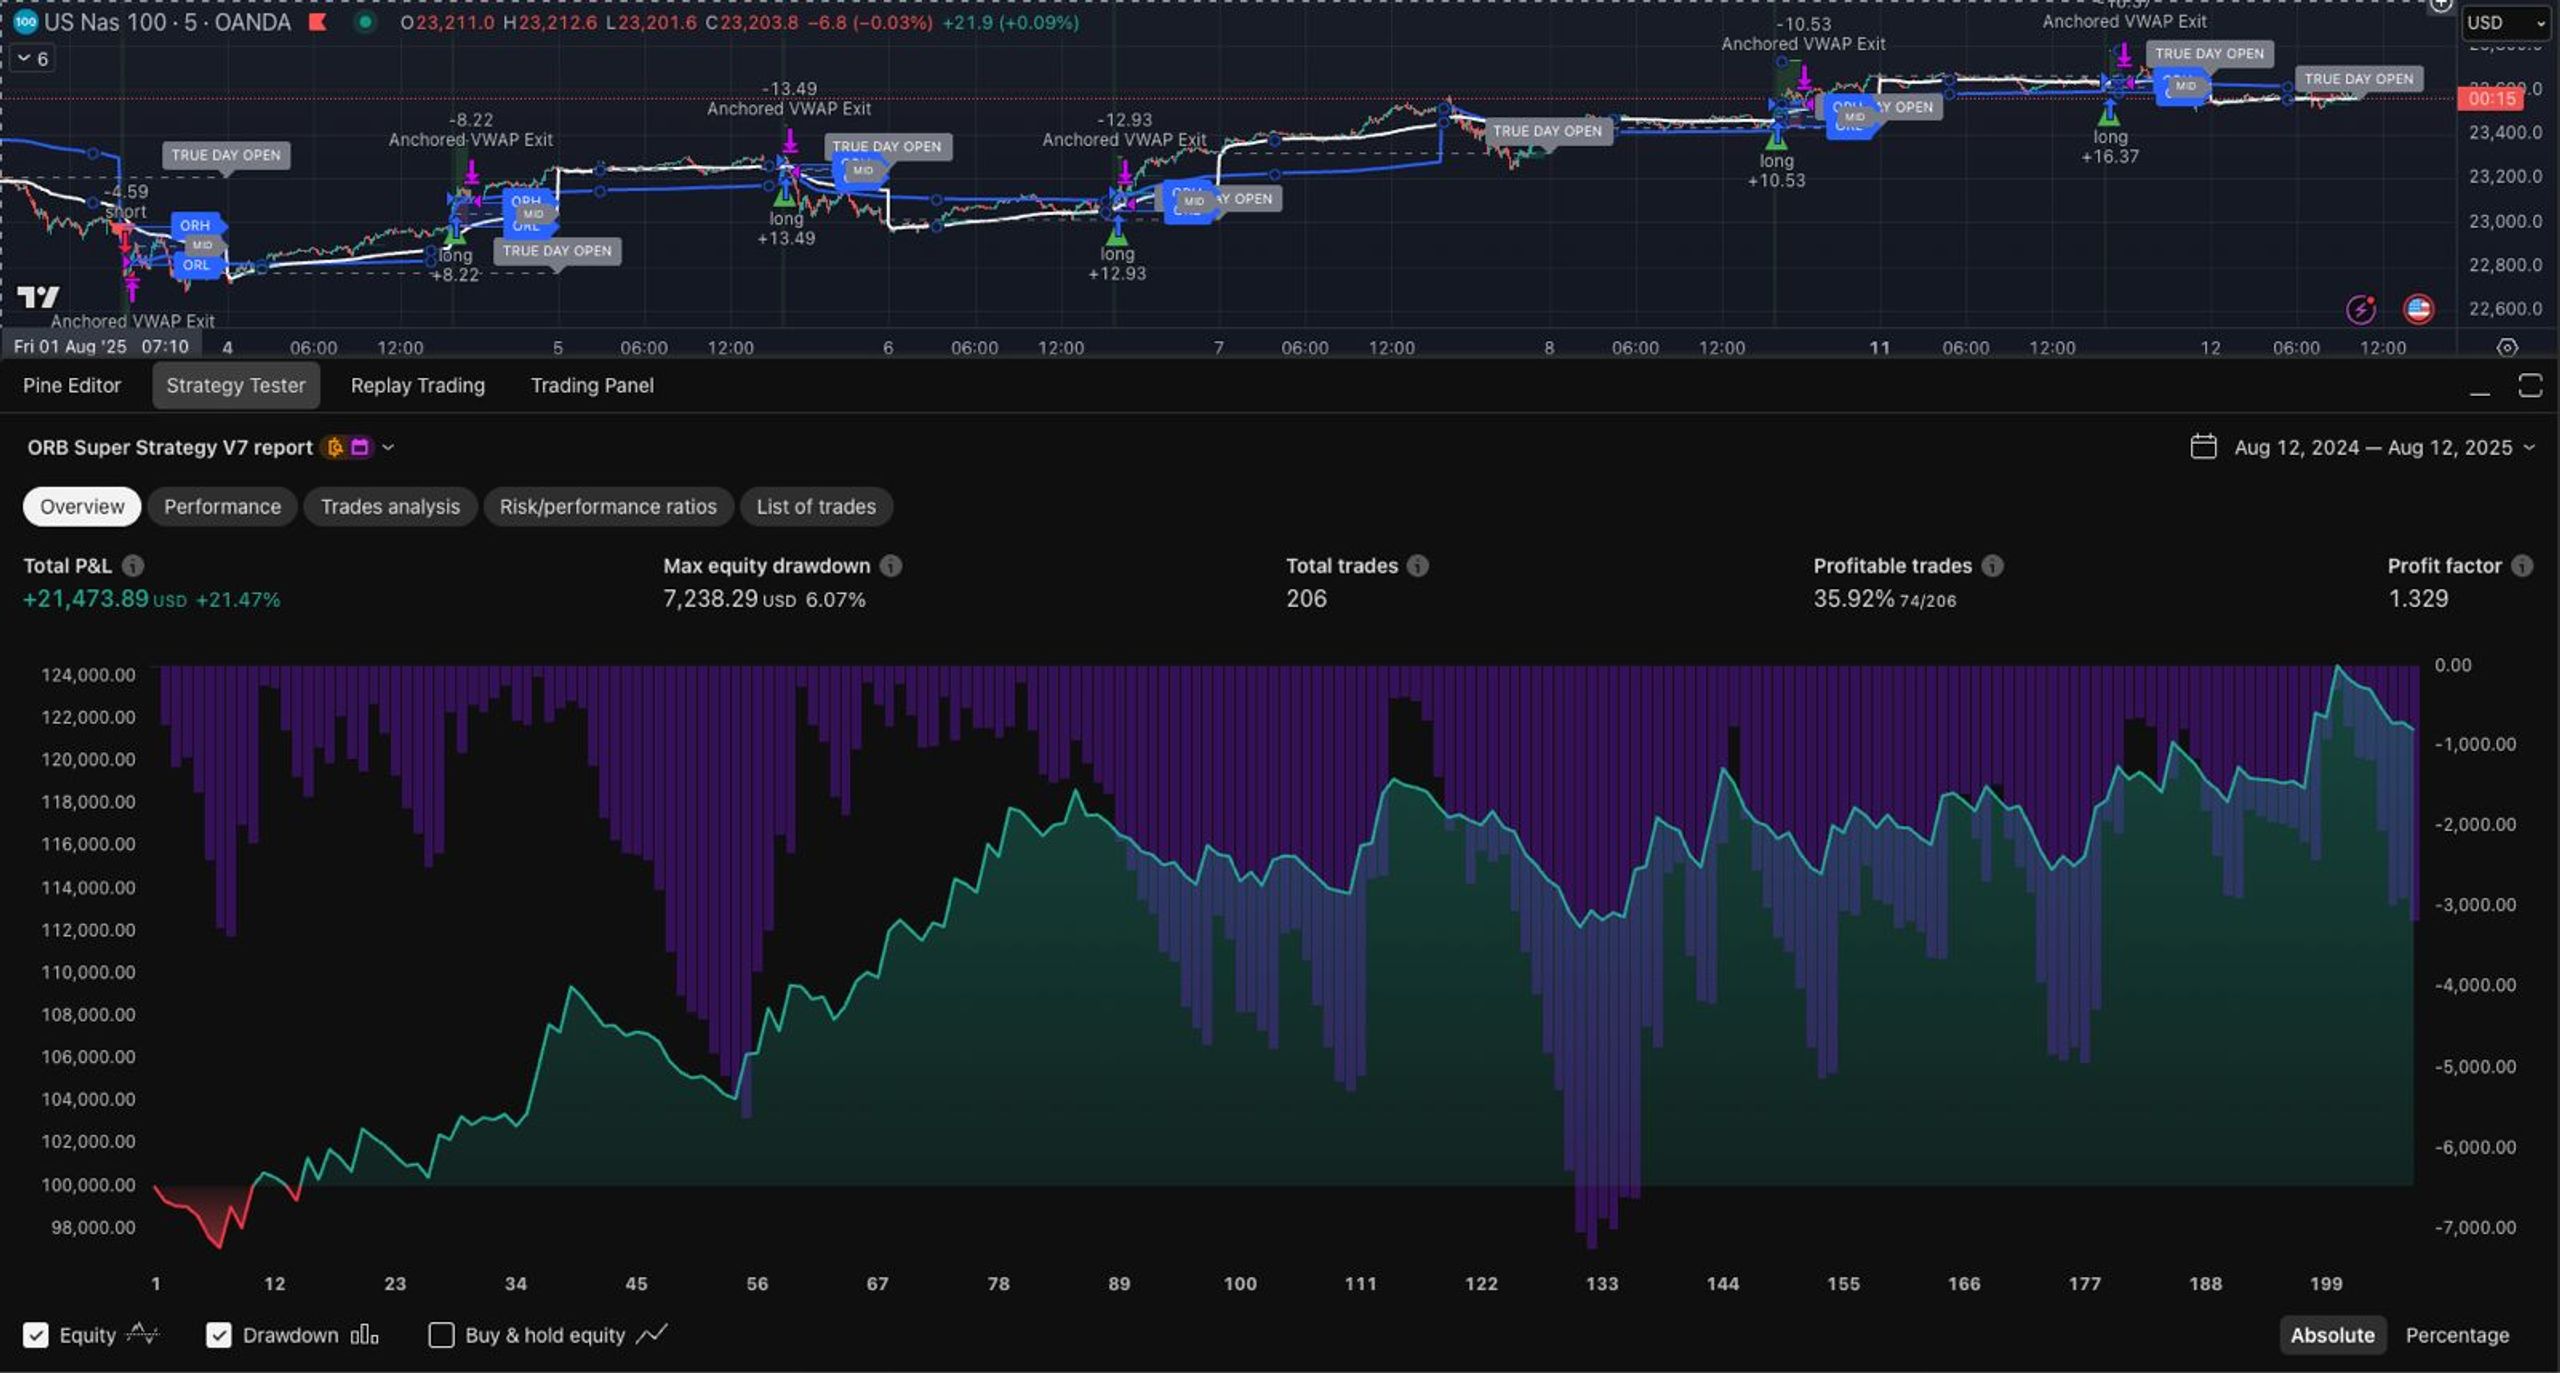The image size is (2560, 1373).
Task: Click the -7,000.00 drawdown axis label
Action: 2475,1228
